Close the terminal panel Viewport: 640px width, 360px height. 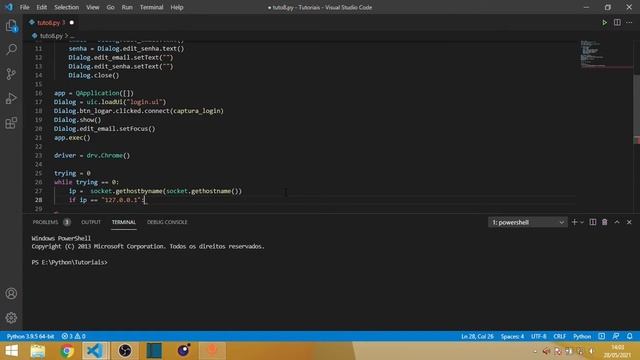[x=629, y=222]
